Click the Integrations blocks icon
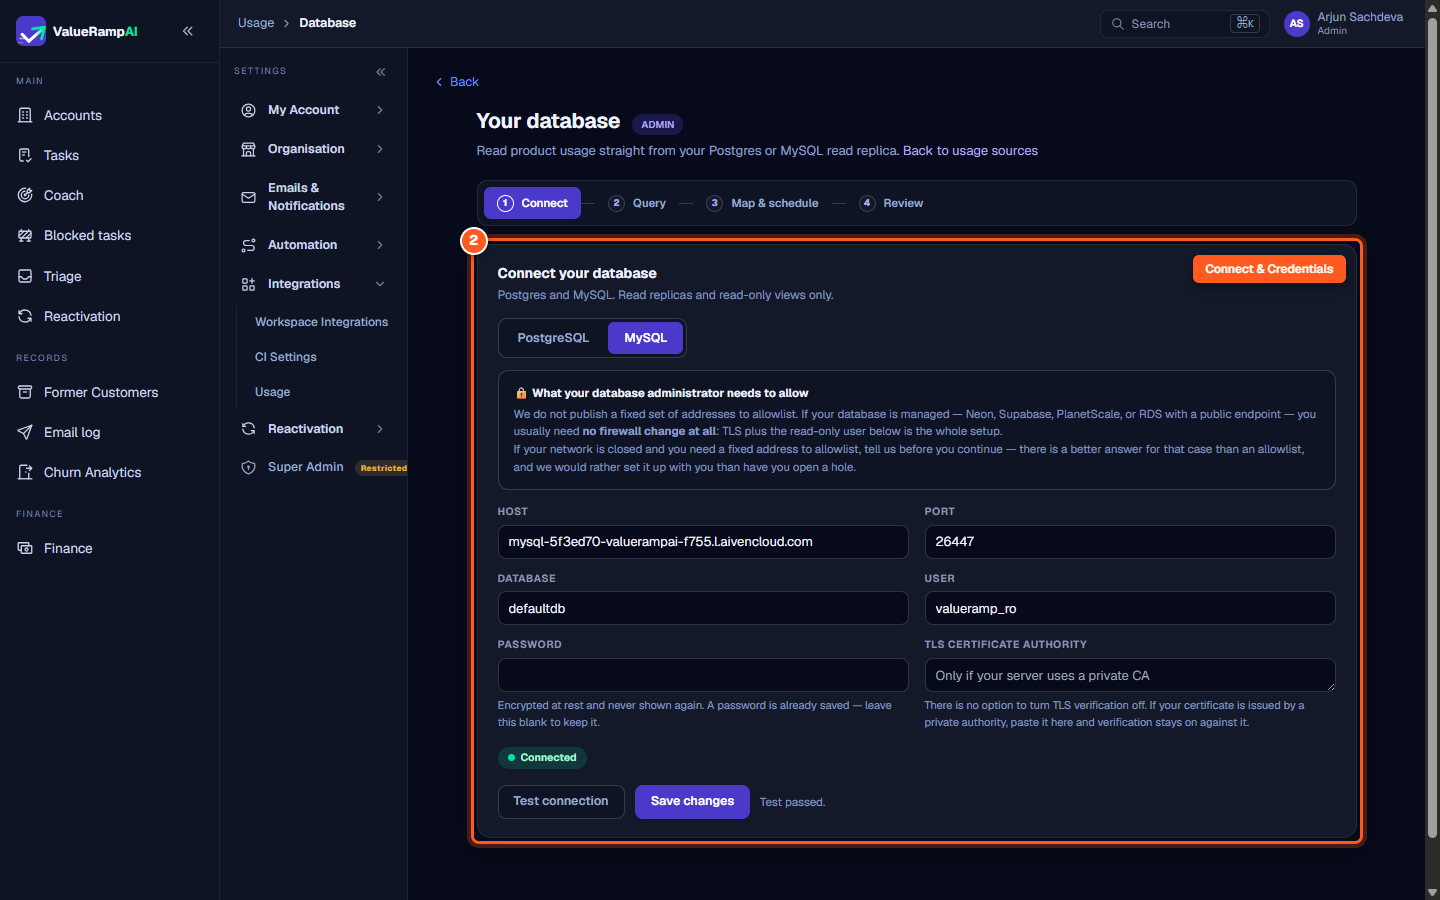The width and height of the screenshot is (1440, 900). tap(248, 284)
